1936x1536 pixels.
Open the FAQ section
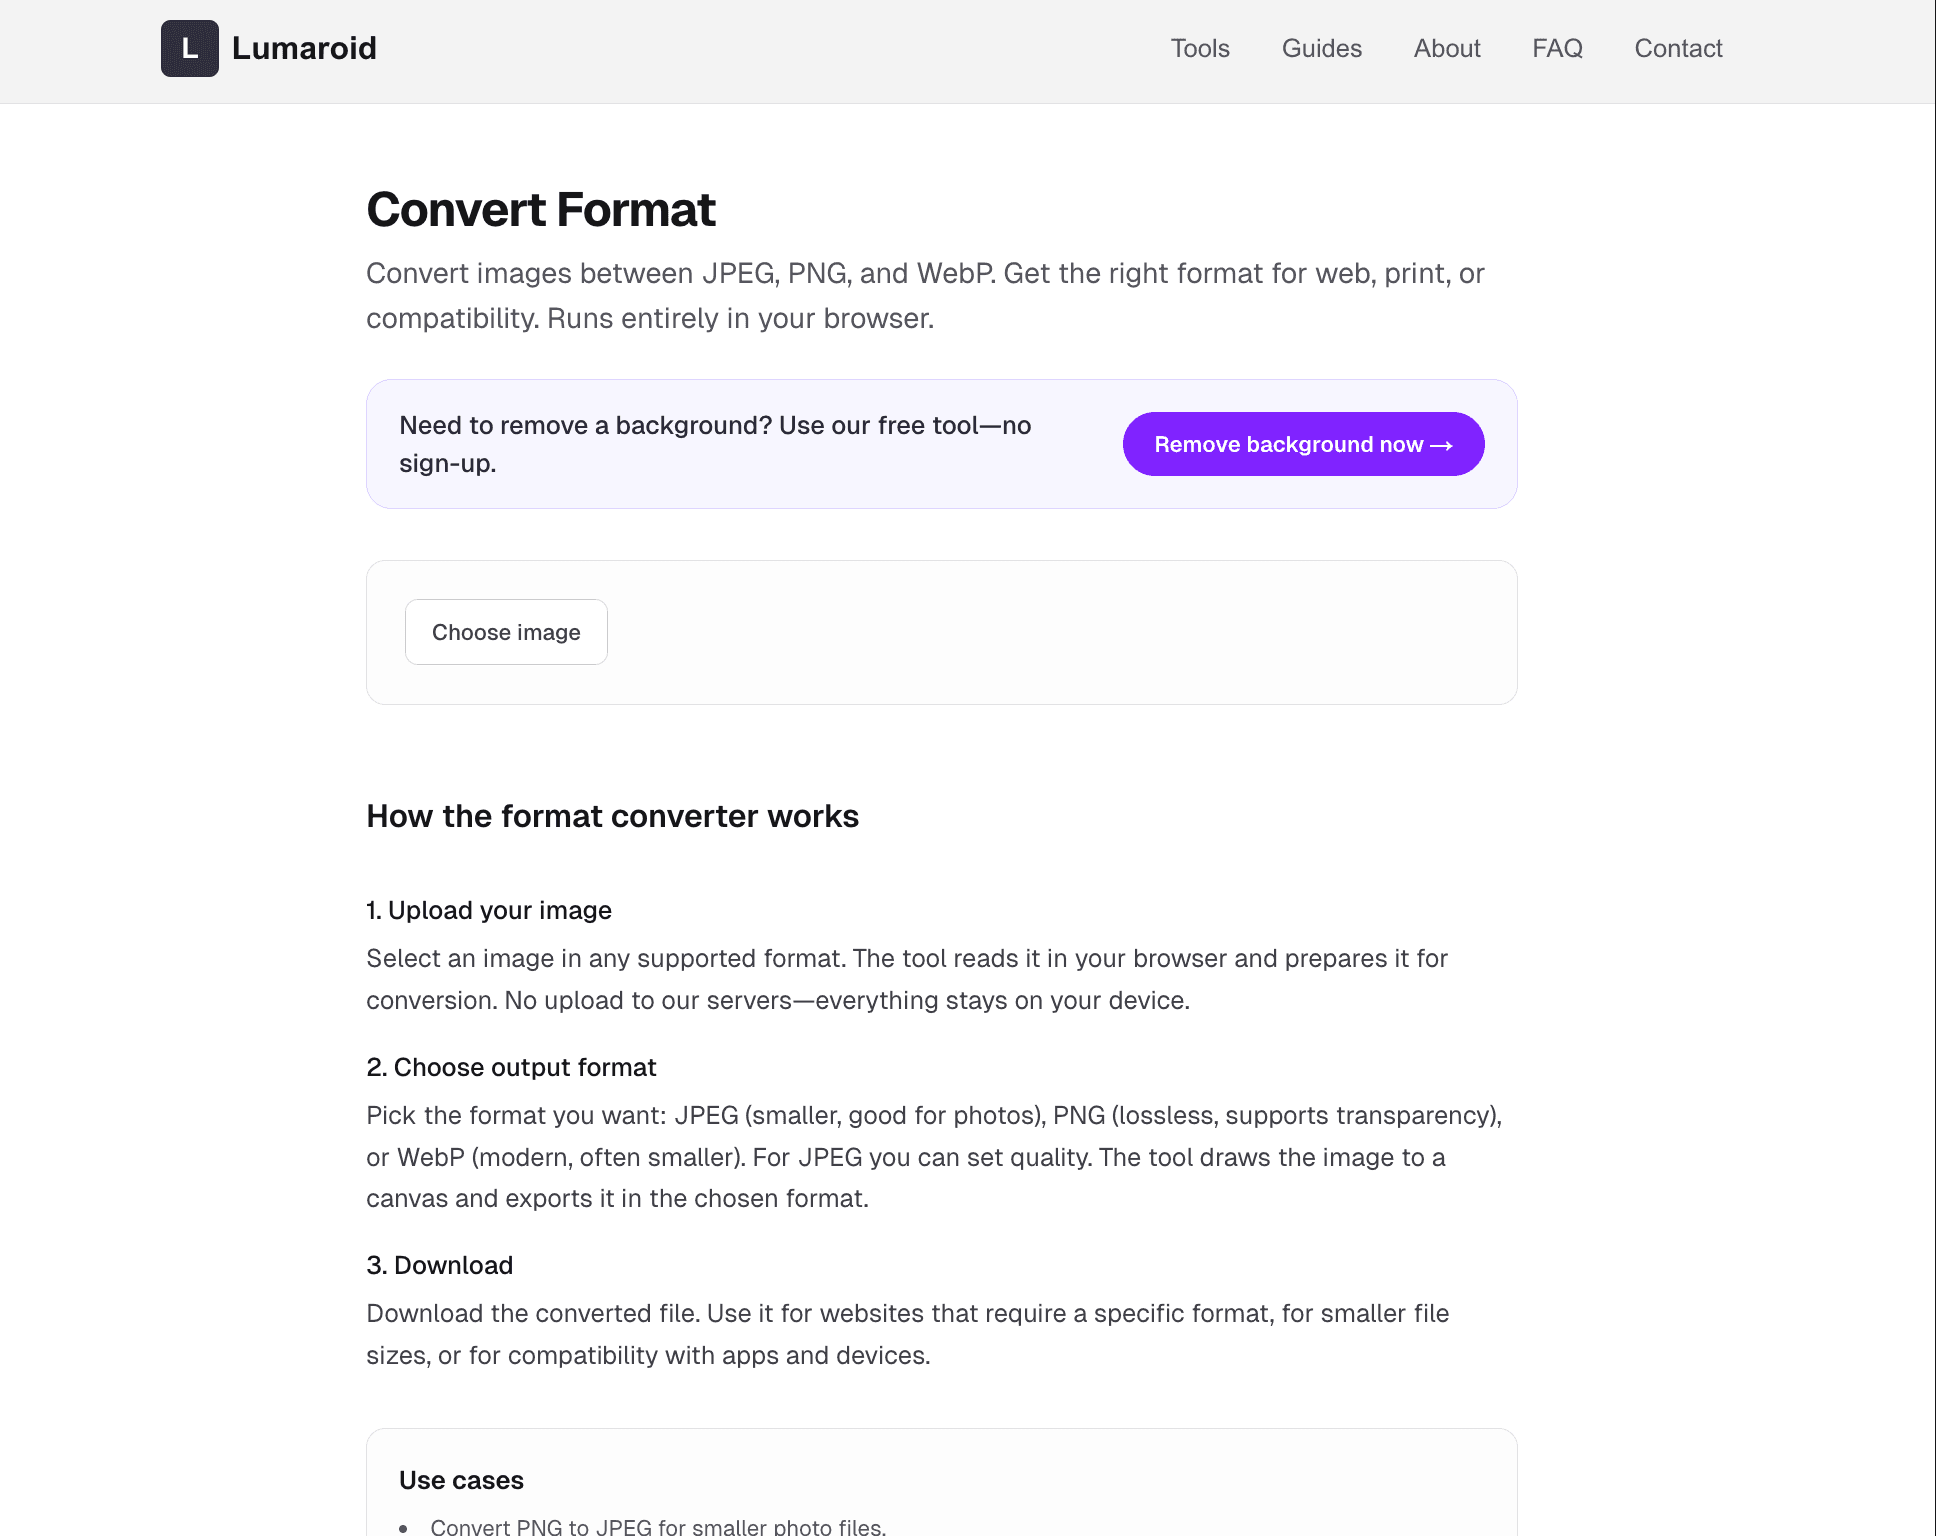pyautogui.click(x=1557, y=48)
